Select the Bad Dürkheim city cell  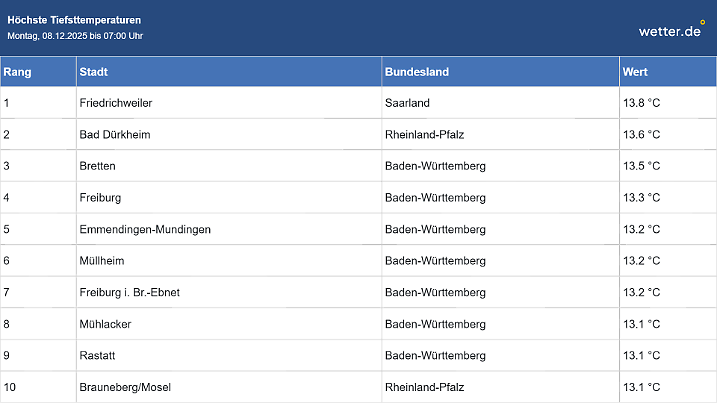point(115,135)
